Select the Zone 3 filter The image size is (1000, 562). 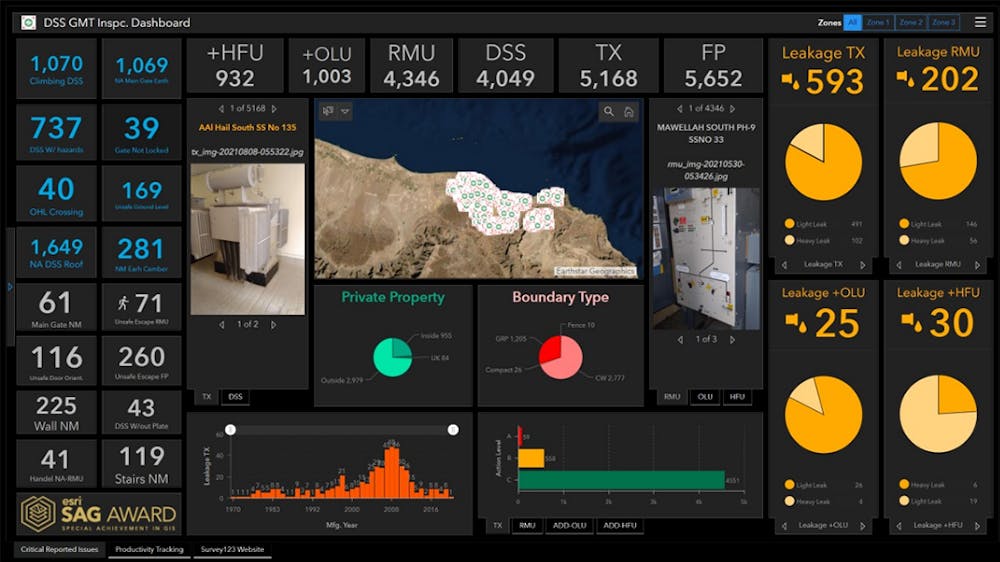944,22
